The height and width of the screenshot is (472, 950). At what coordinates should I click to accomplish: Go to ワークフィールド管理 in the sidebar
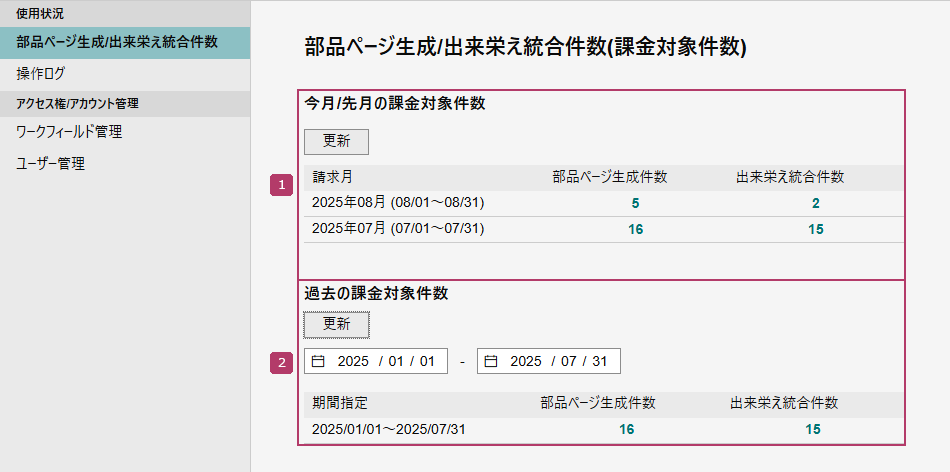(69, 132)
